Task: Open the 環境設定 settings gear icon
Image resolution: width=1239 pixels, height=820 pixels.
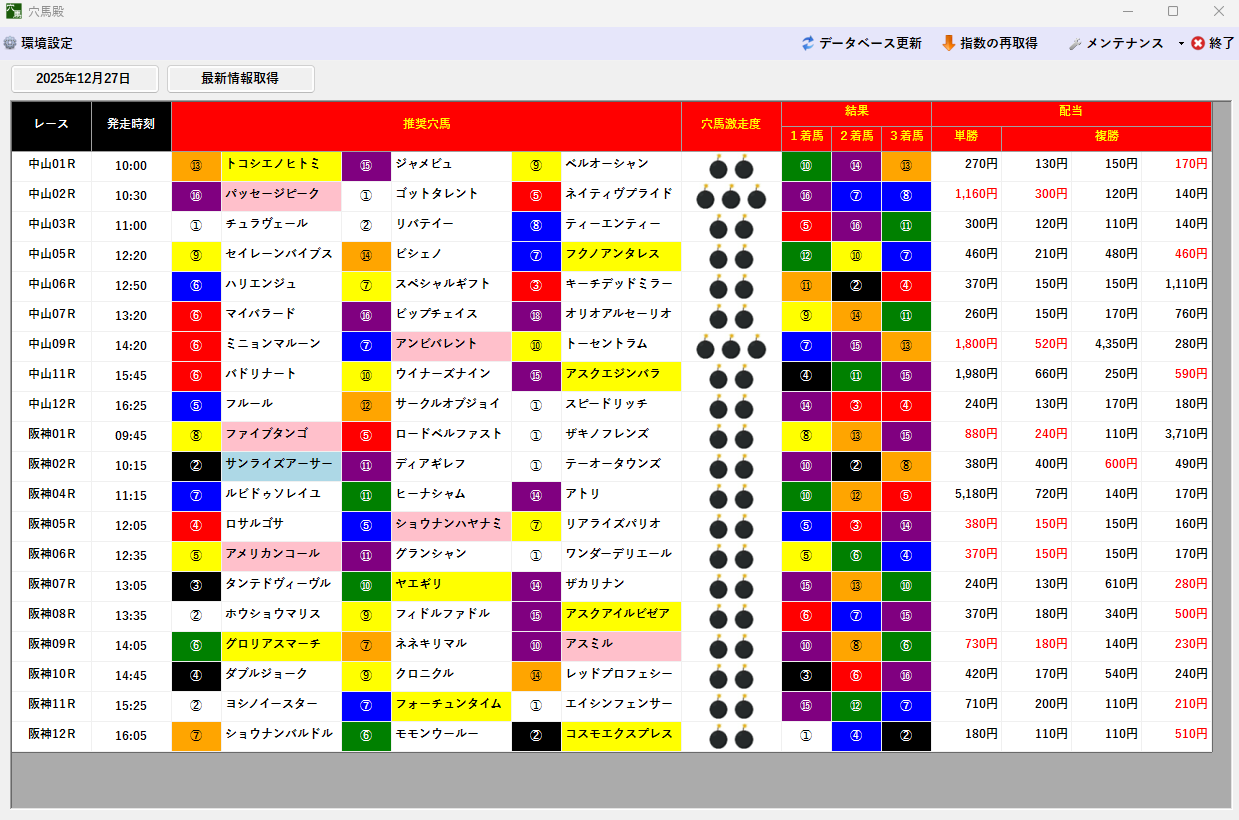Action: click(10, 43)
